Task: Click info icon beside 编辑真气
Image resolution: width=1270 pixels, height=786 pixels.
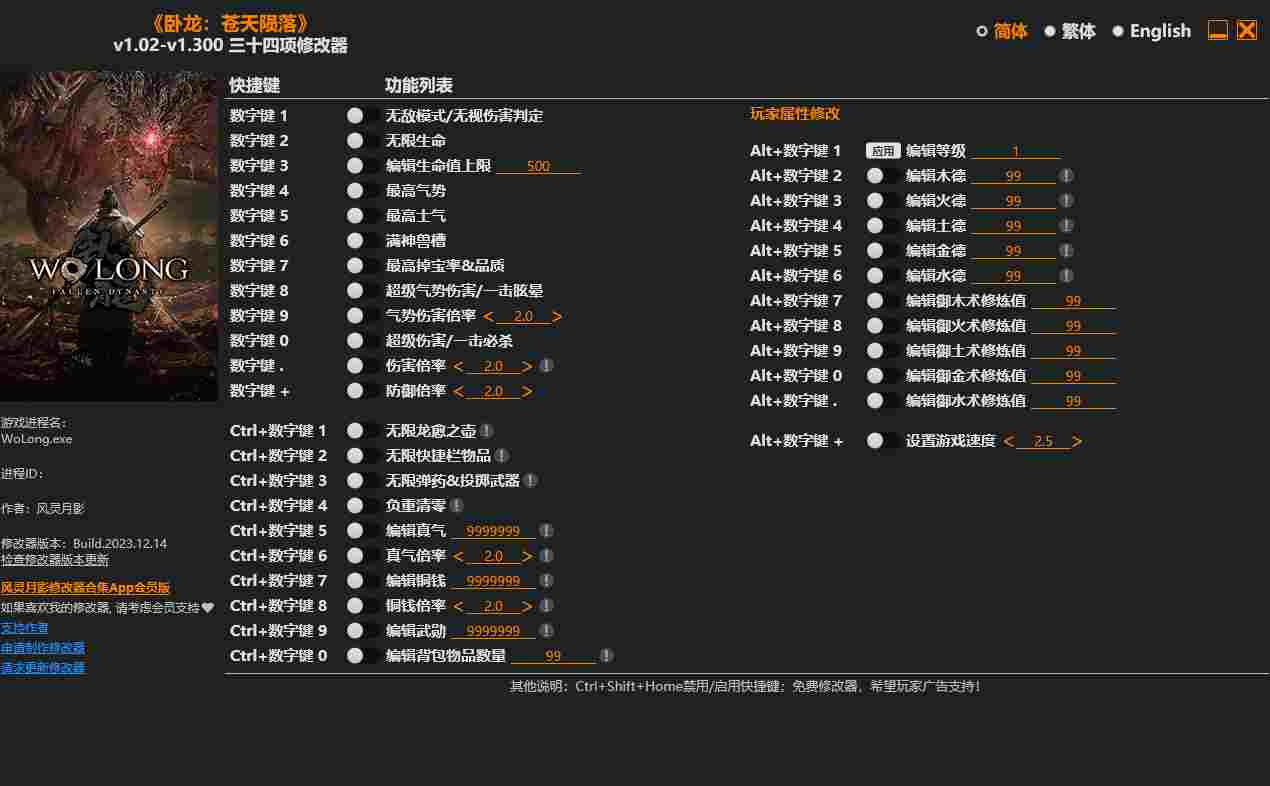Action: (x=546, y=531)
